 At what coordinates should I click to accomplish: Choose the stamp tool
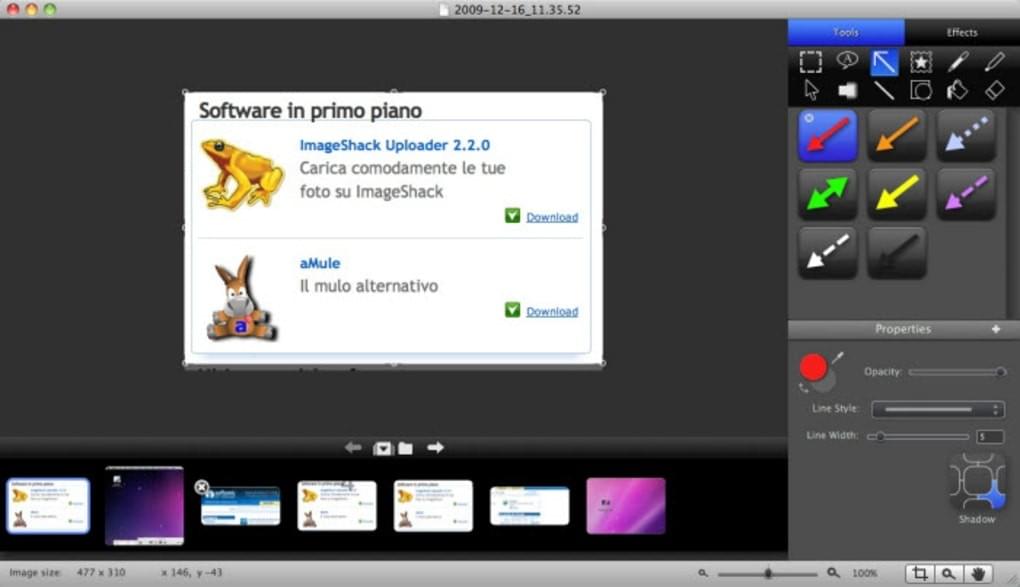tap(921, 61)
